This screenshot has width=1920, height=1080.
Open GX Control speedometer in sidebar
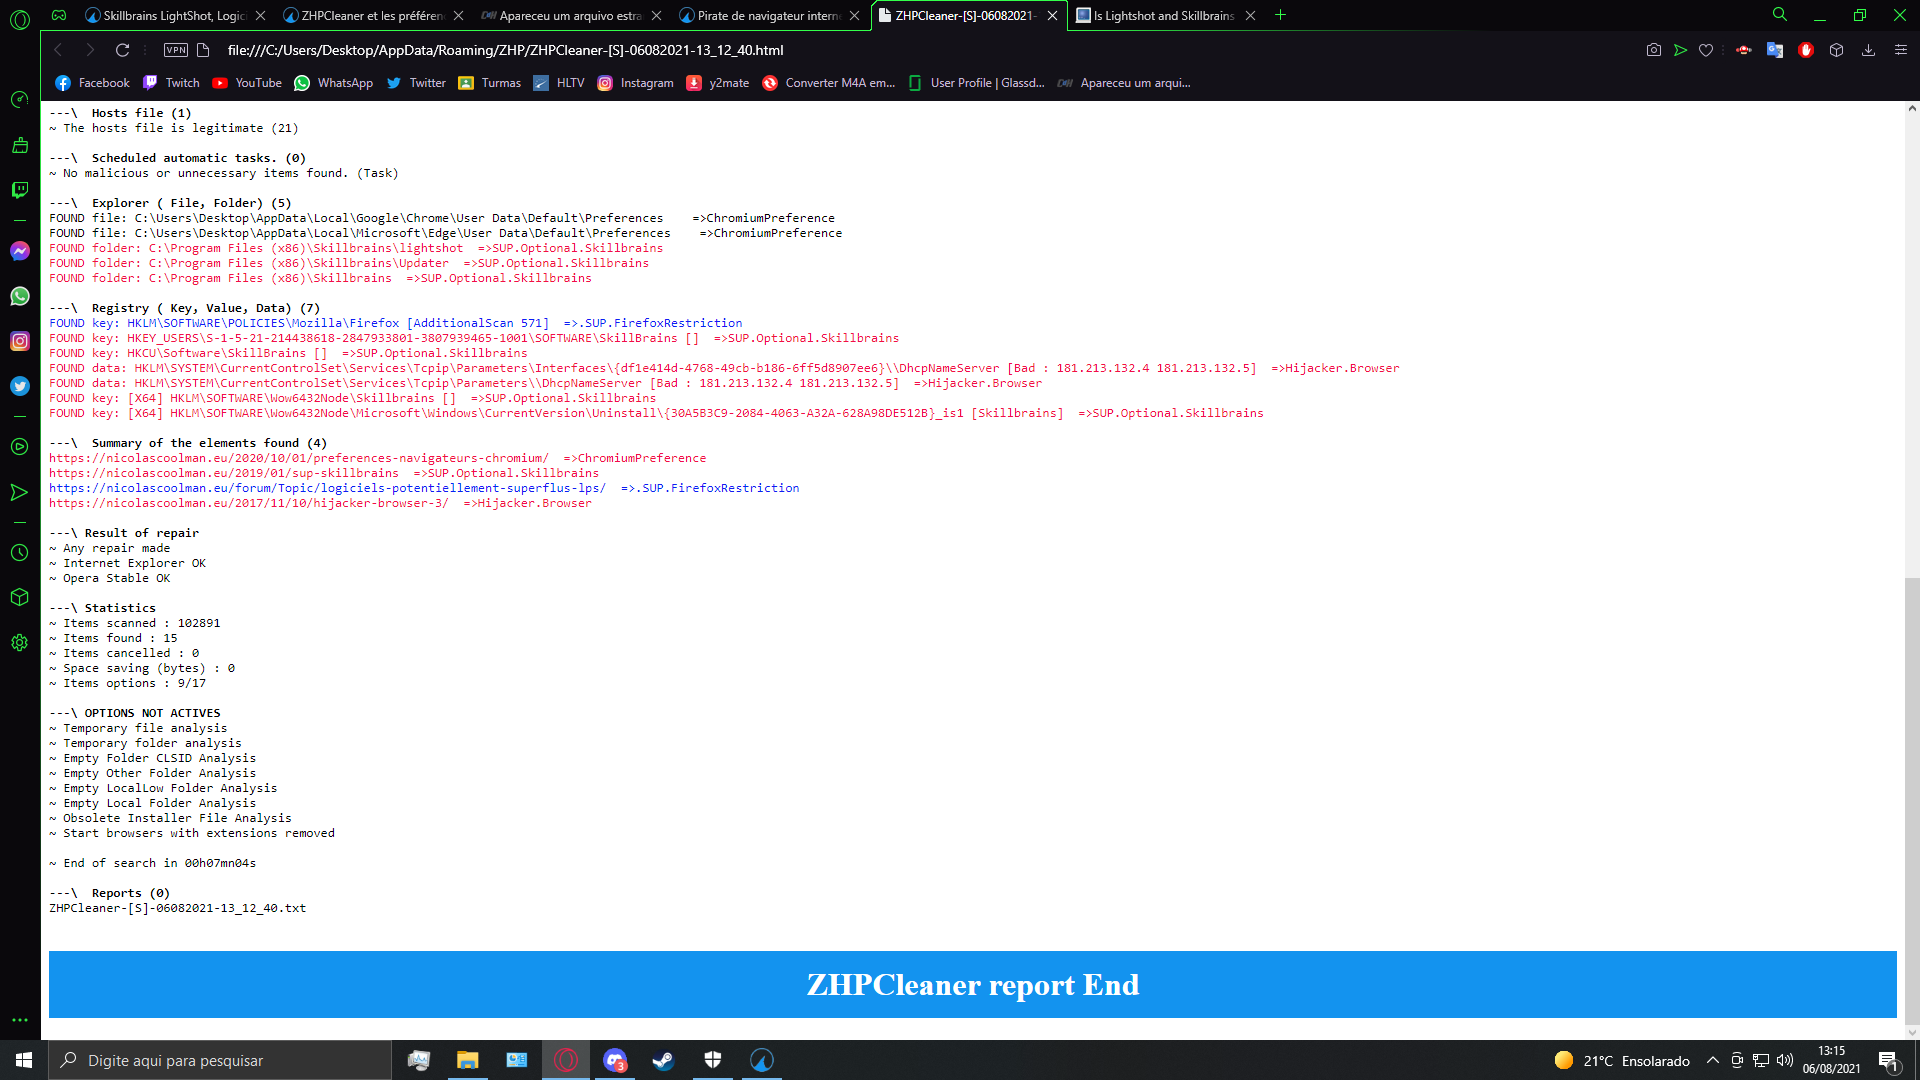pos(20,100)
